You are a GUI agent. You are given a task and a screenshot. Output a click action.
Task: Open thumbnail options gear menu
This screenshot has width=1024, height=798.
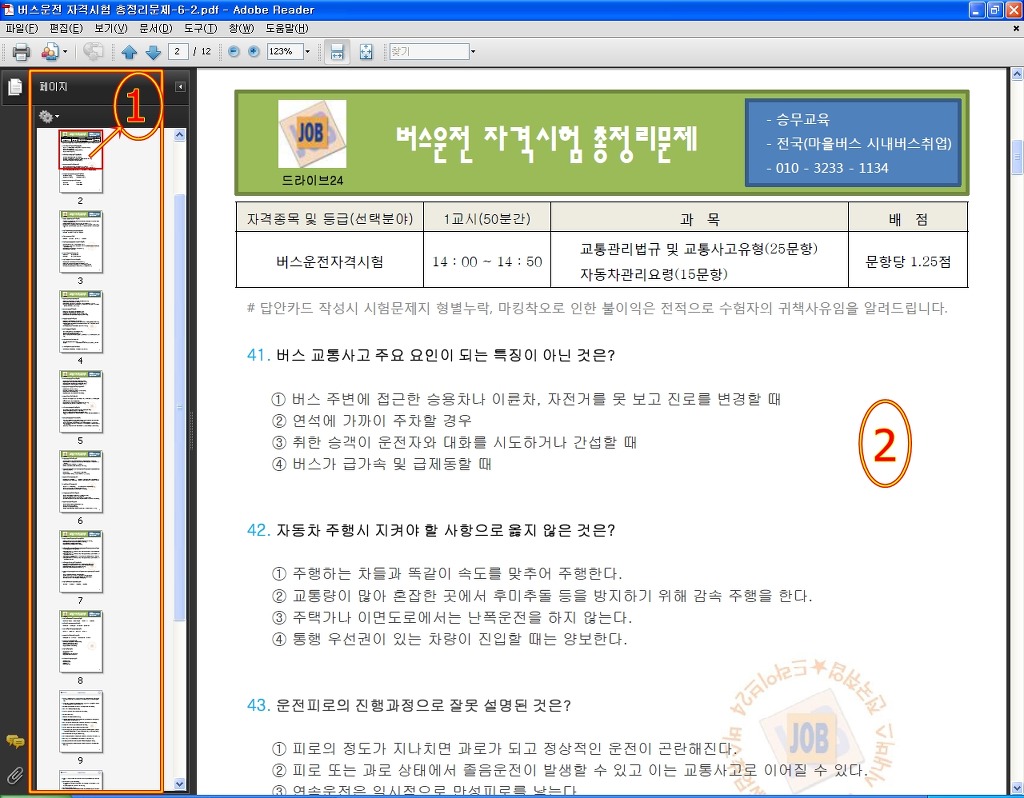click(48, 116)
